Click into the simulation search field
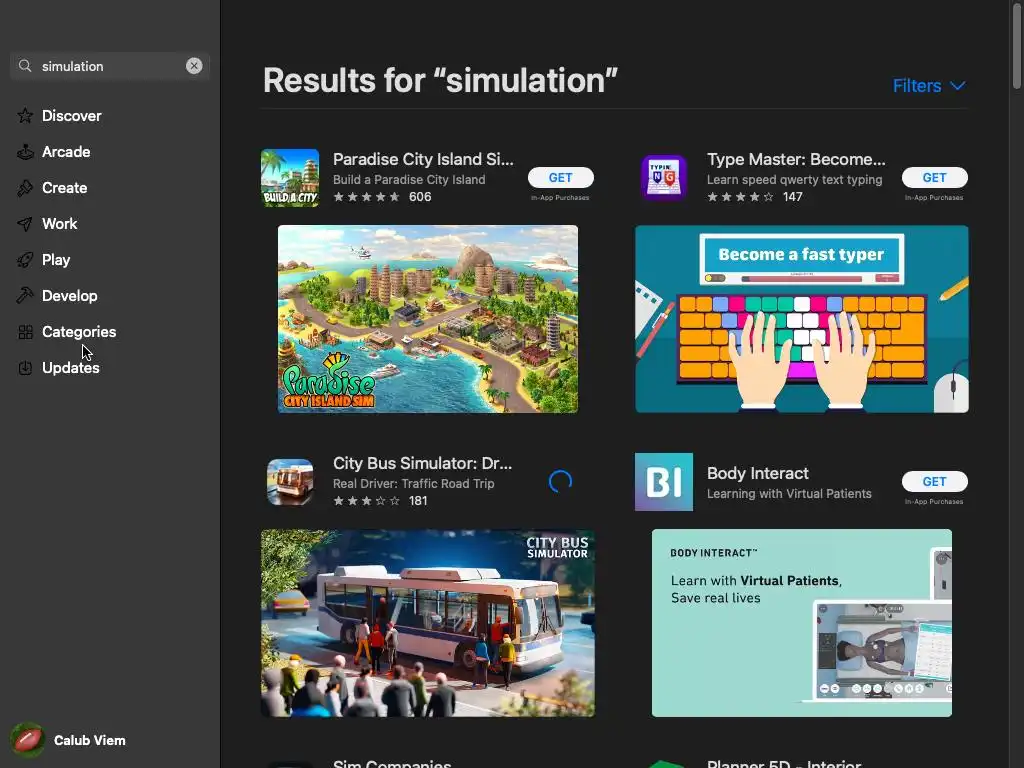Viewport: 1024px width, 768px height. pos(110,66)
